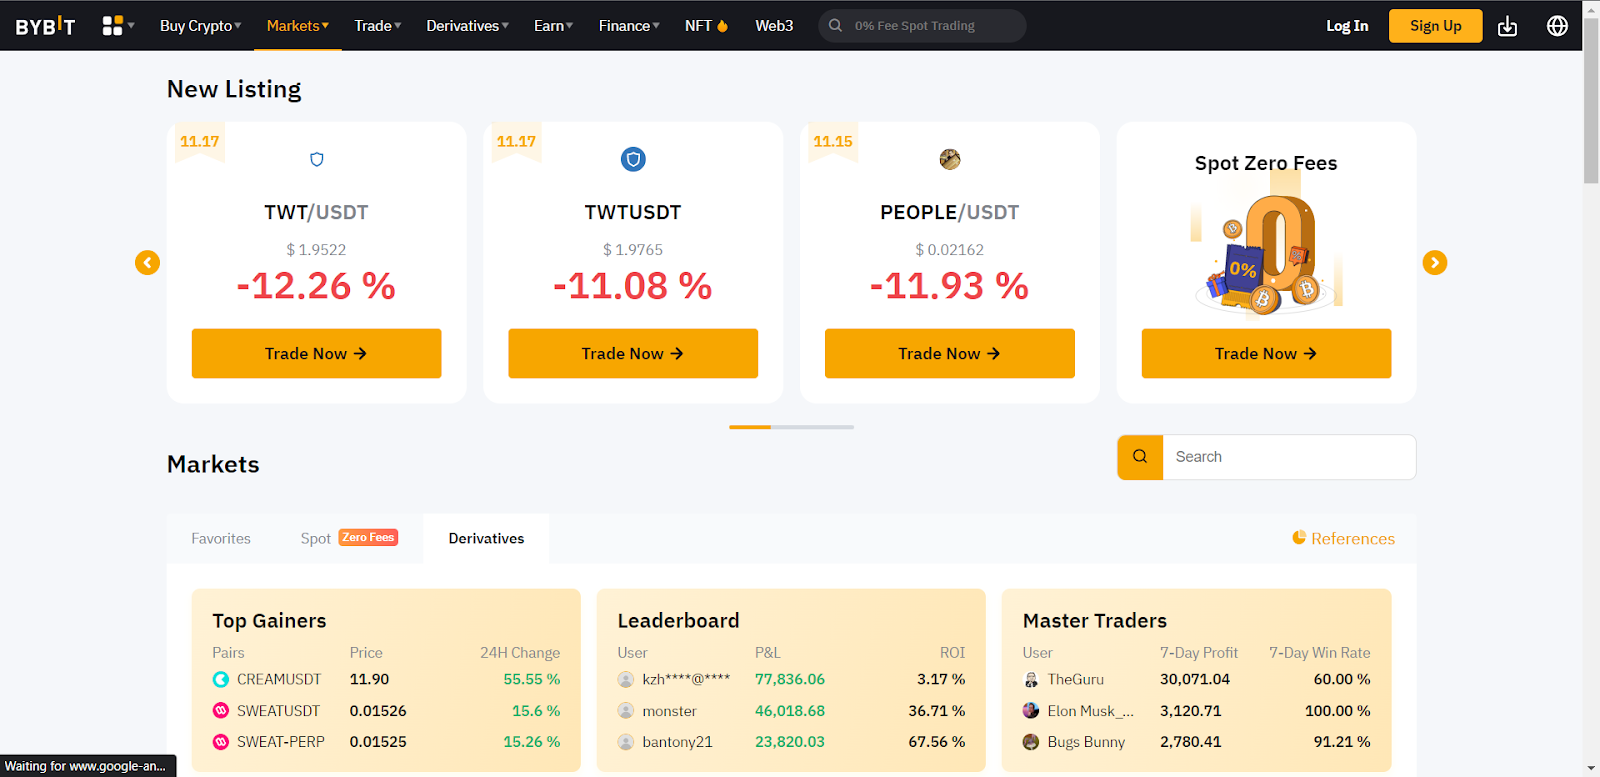Click the 24H Change column header
The height and width of the screenshot is (777, 1600).
tap(520, 653)
